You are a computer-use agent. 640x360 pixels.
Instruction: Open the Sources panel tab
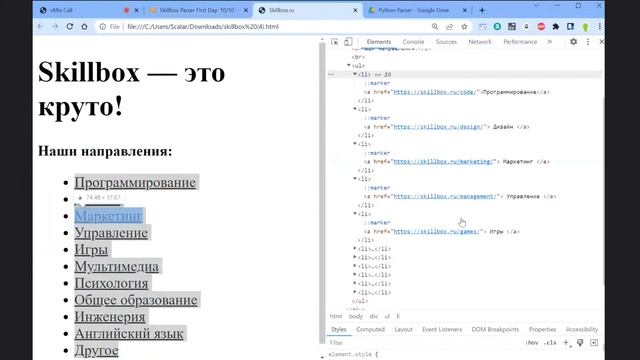click(x=446, y=42)
